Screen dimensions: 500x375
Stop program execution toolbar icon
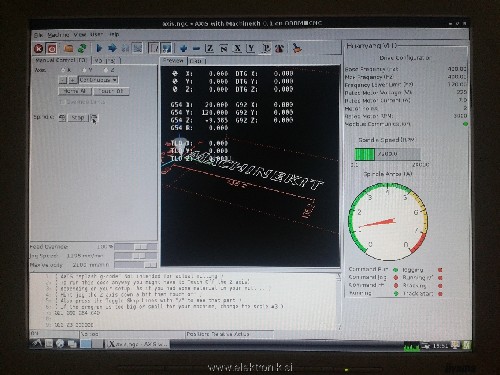(137, 48)
